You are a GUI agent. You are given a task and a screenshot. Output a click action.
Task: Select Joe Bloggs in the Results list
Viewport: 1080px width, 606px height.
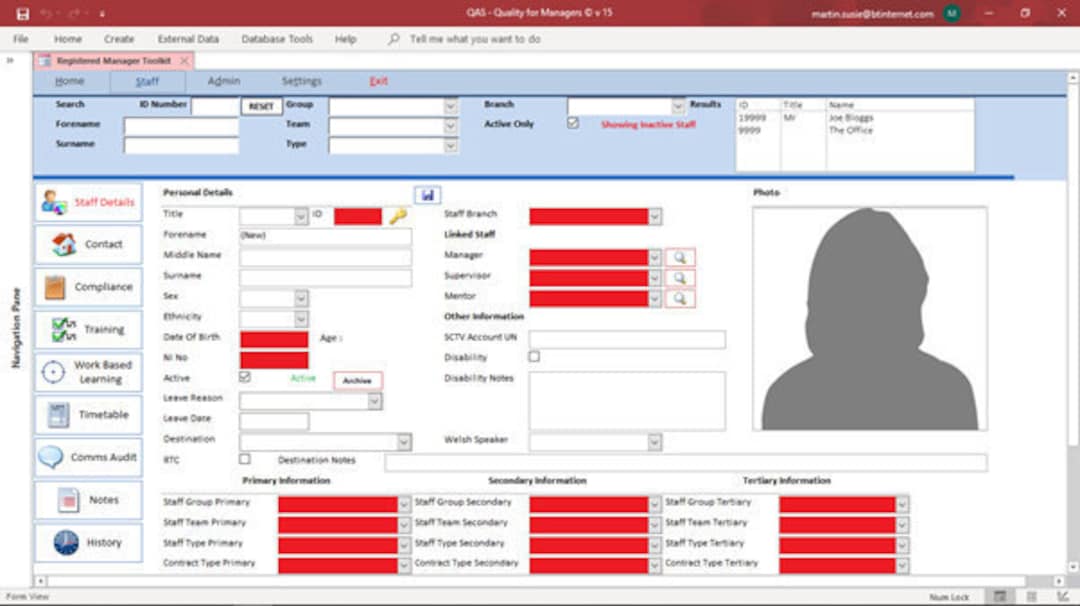850,117
